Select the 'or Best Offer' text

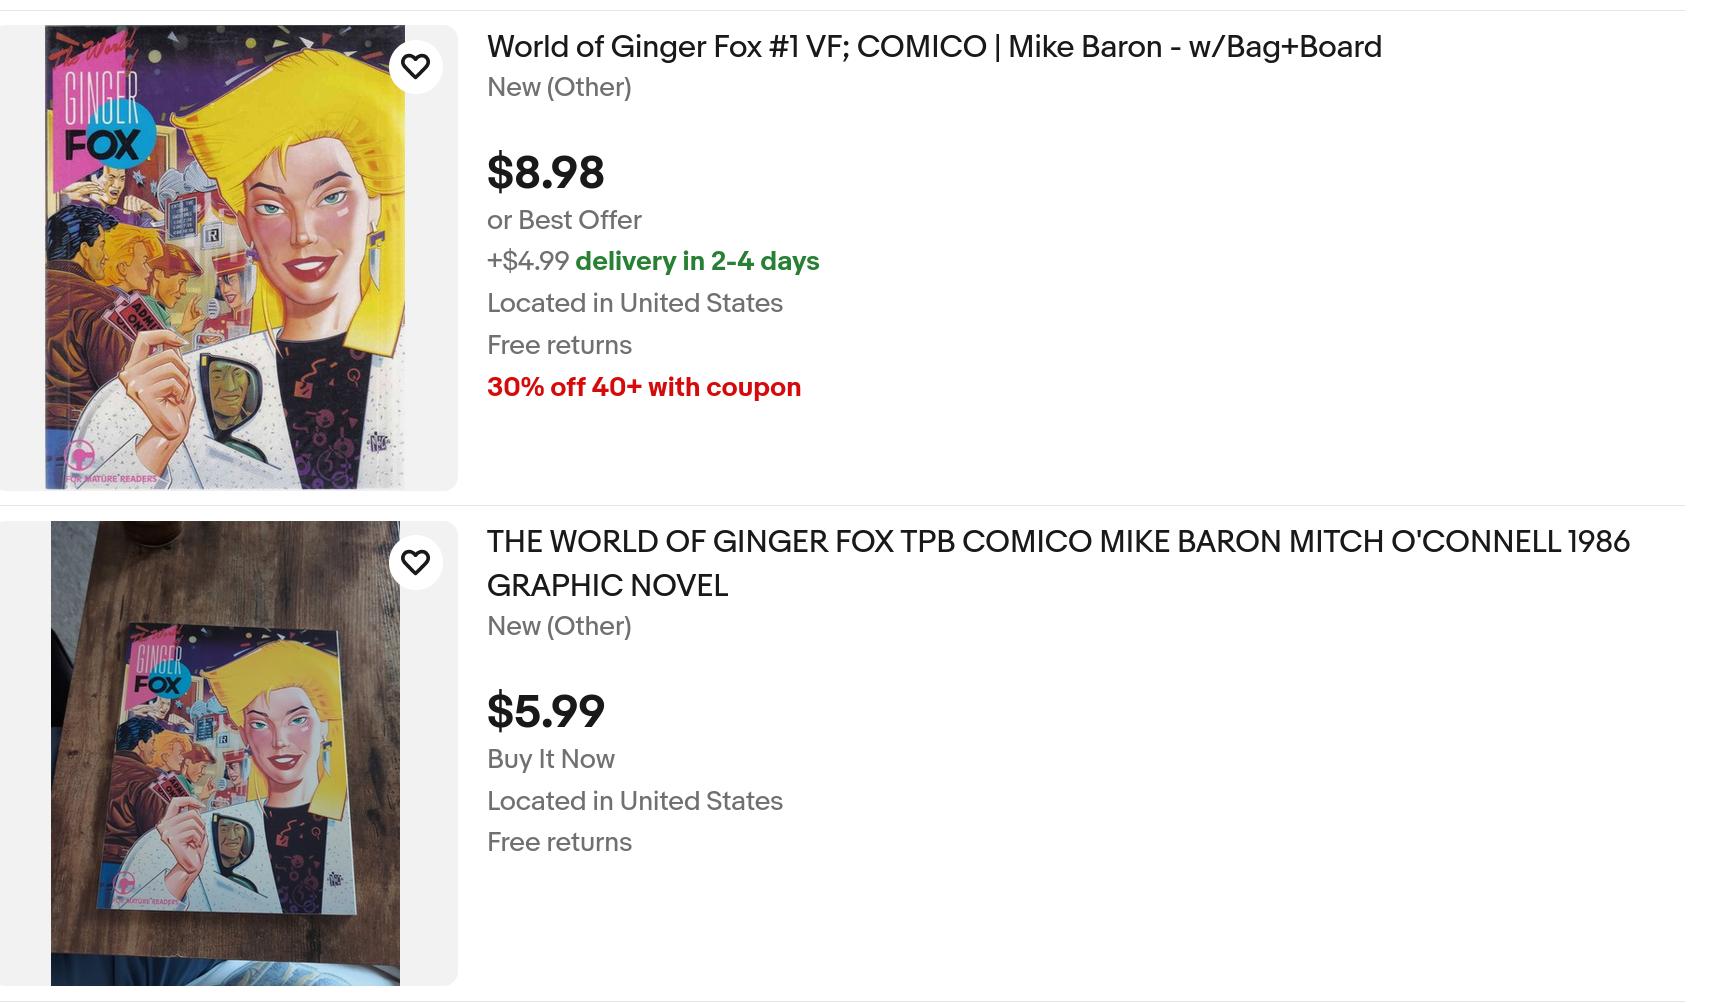[x=564, y=220]
